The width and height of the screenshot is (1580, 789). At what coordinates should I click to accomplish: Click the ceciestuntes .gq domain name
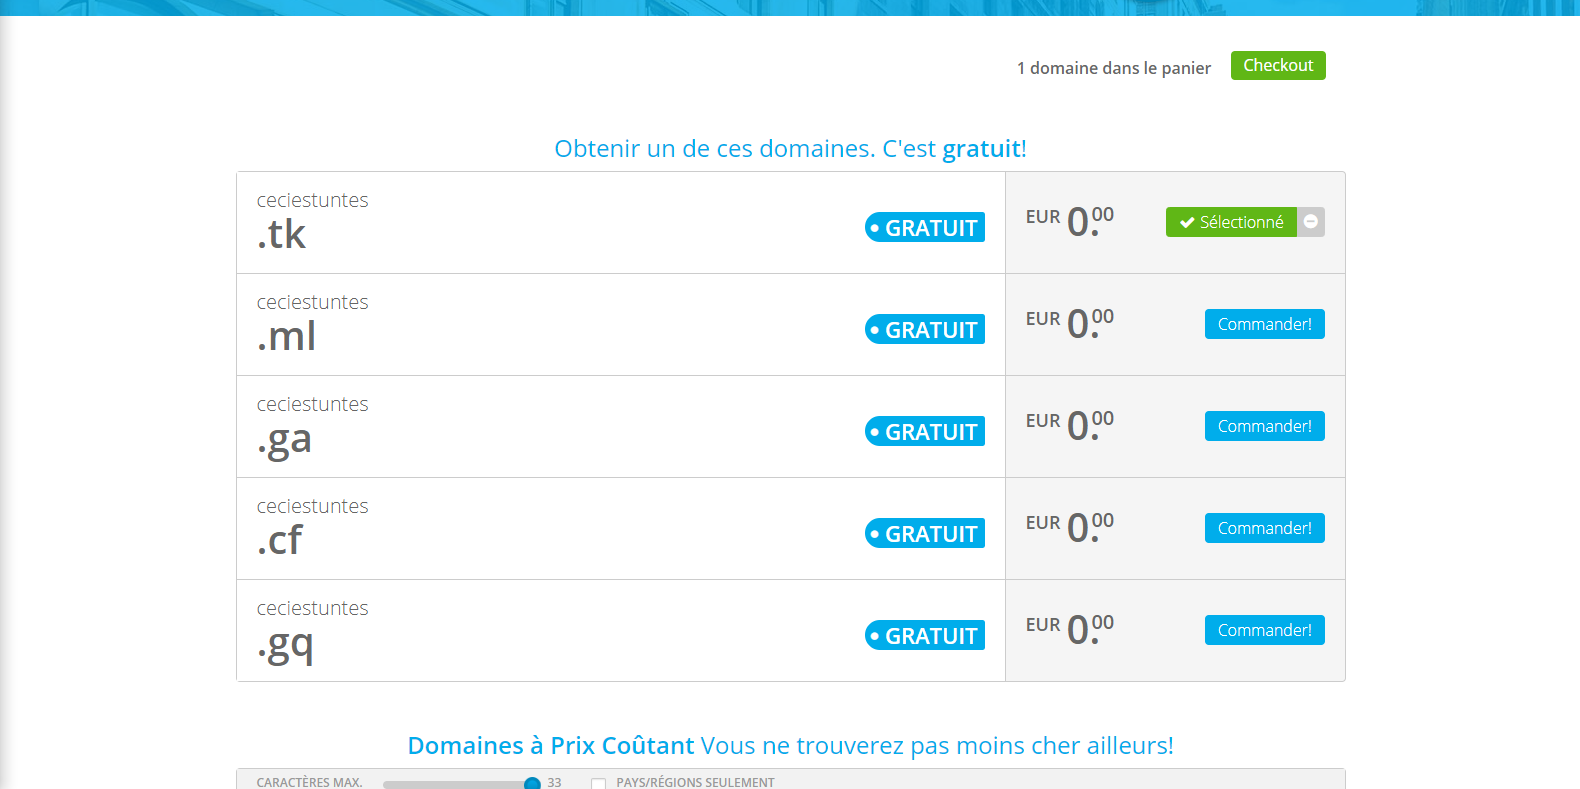[312, 630]
